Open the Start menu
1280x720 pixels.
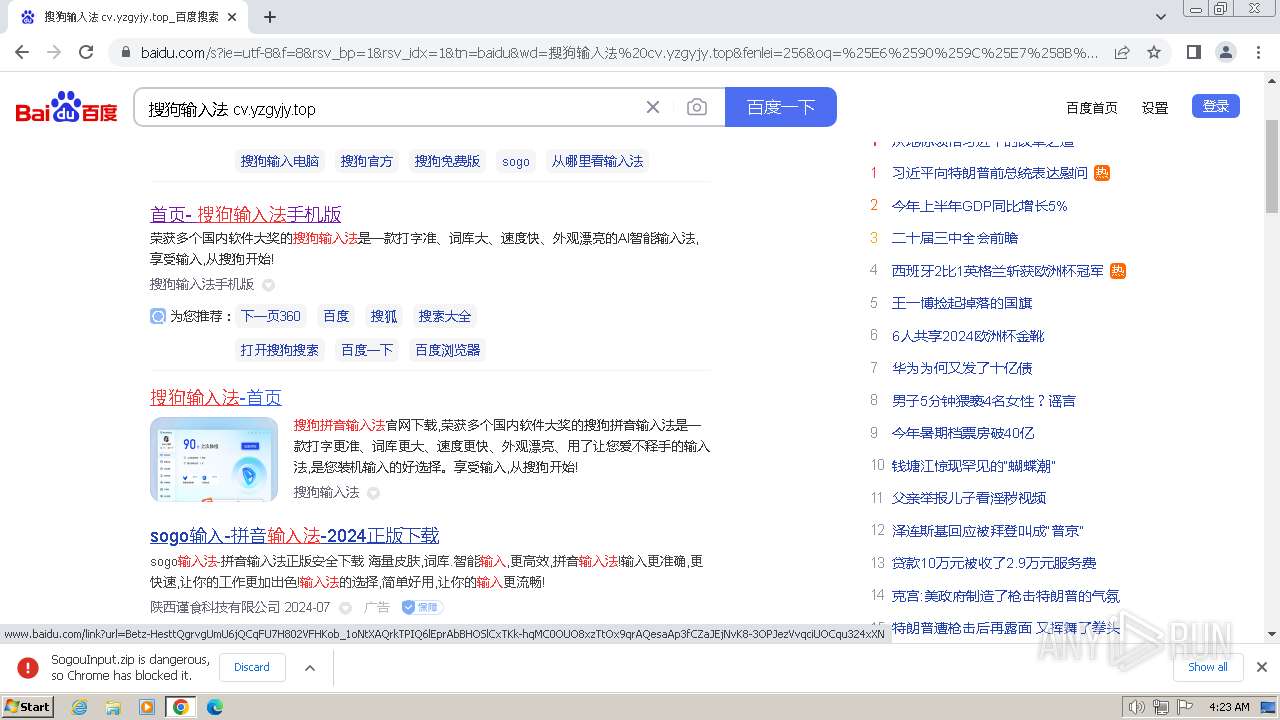click(28, 707)
